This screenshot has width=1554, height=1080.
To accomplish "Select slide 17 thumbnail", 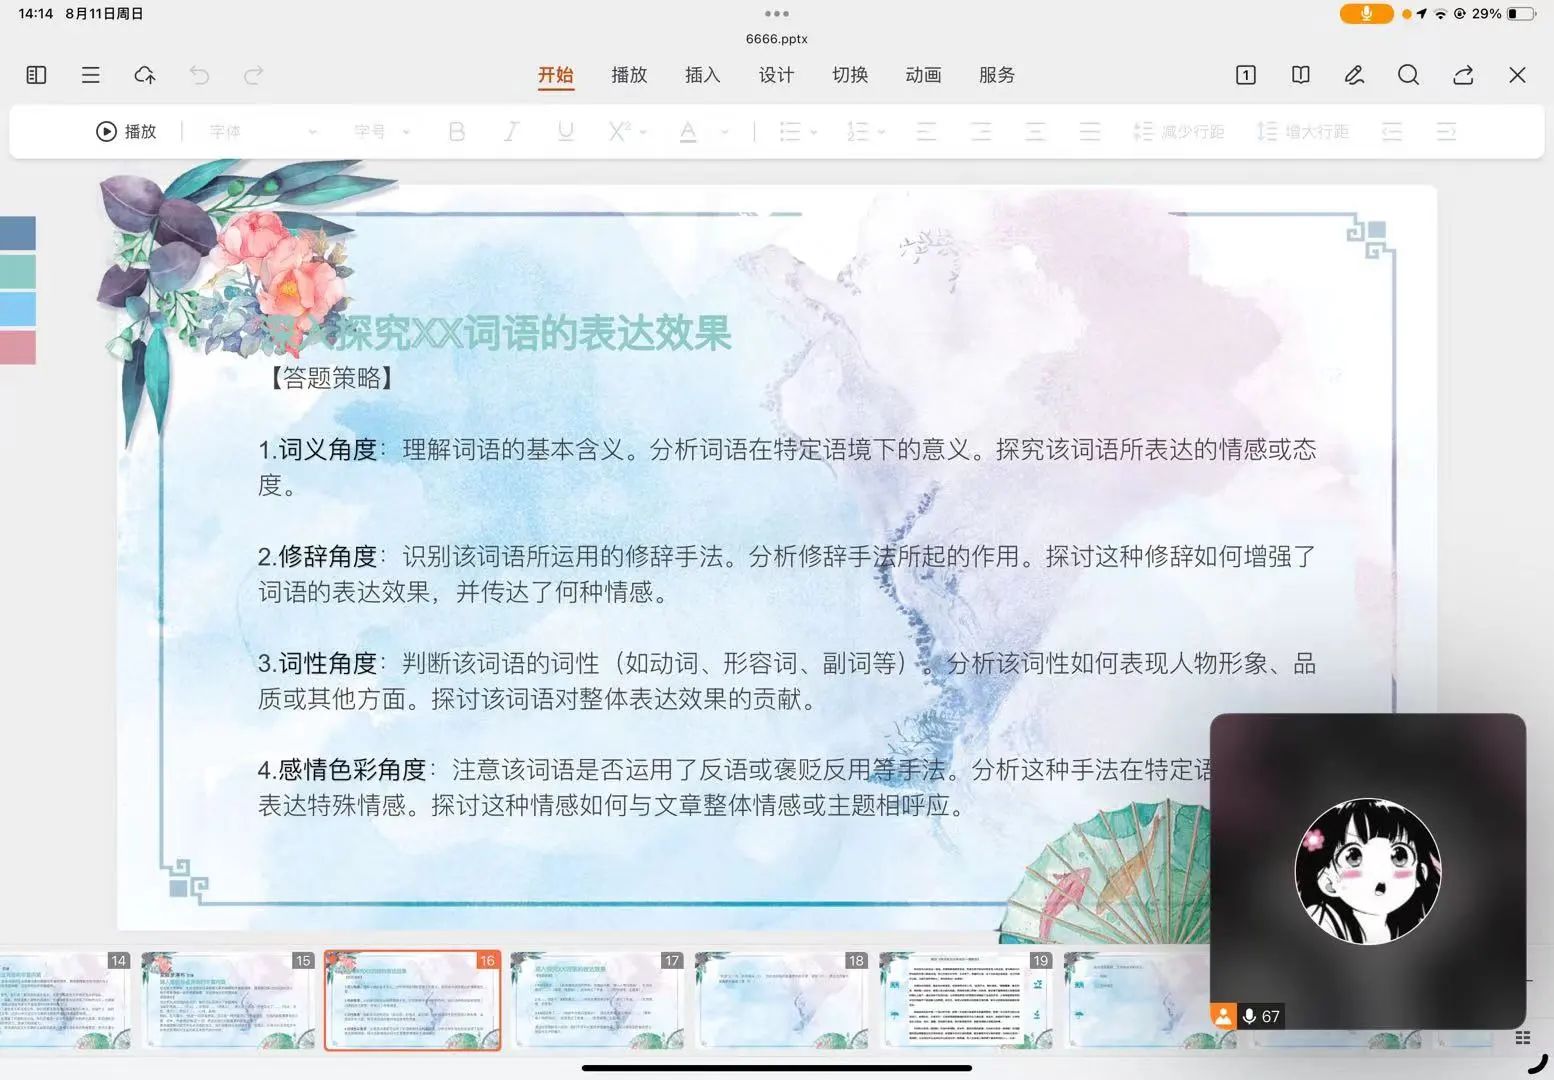I will (597, 1000).
